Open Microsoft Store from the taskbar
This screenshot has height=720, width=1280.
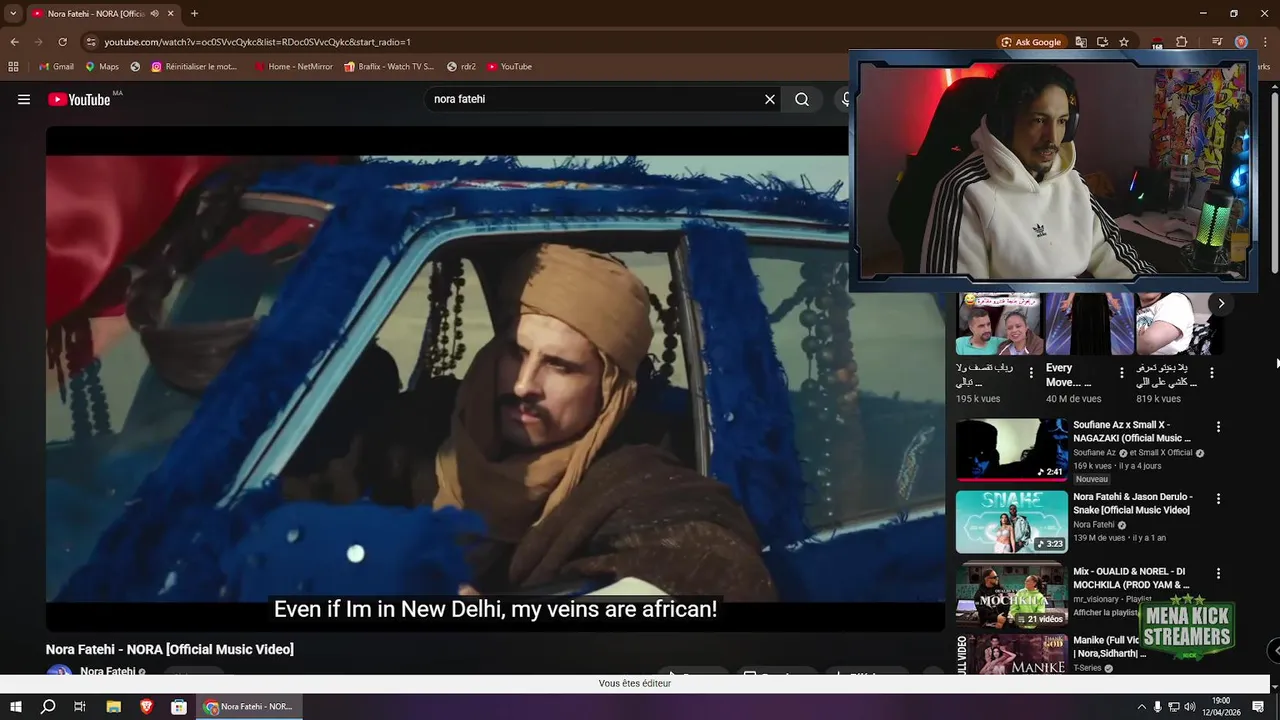[179, 707]
